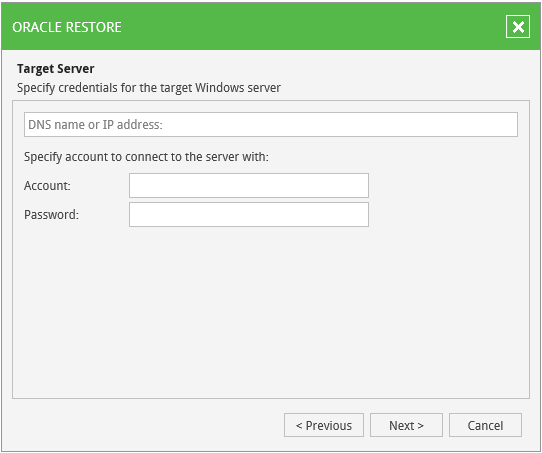Click the 'ORACLE RESTORE' title text
The height and width of the screenshot is (453, 542).
[67, 27]
